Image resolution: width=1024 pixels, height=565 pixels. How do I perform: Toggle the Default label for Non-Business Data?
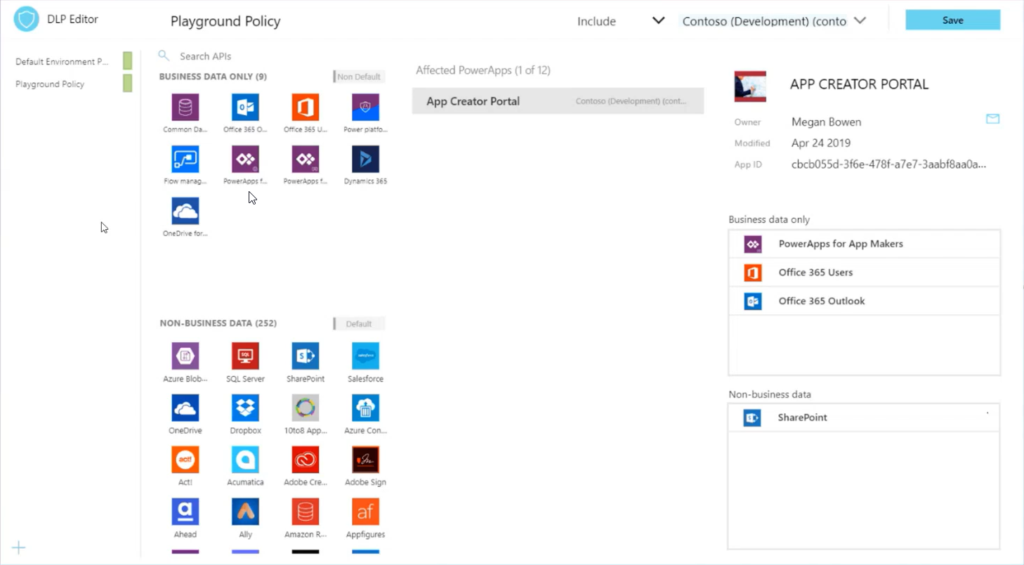click(358, 323)
